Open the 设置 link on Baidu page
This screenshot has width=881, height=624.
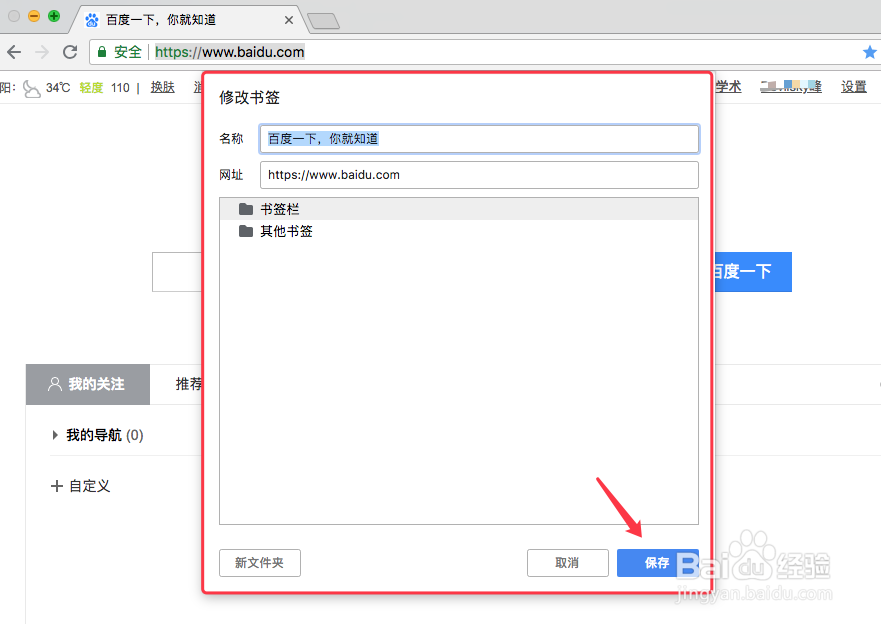pos(853,87)
